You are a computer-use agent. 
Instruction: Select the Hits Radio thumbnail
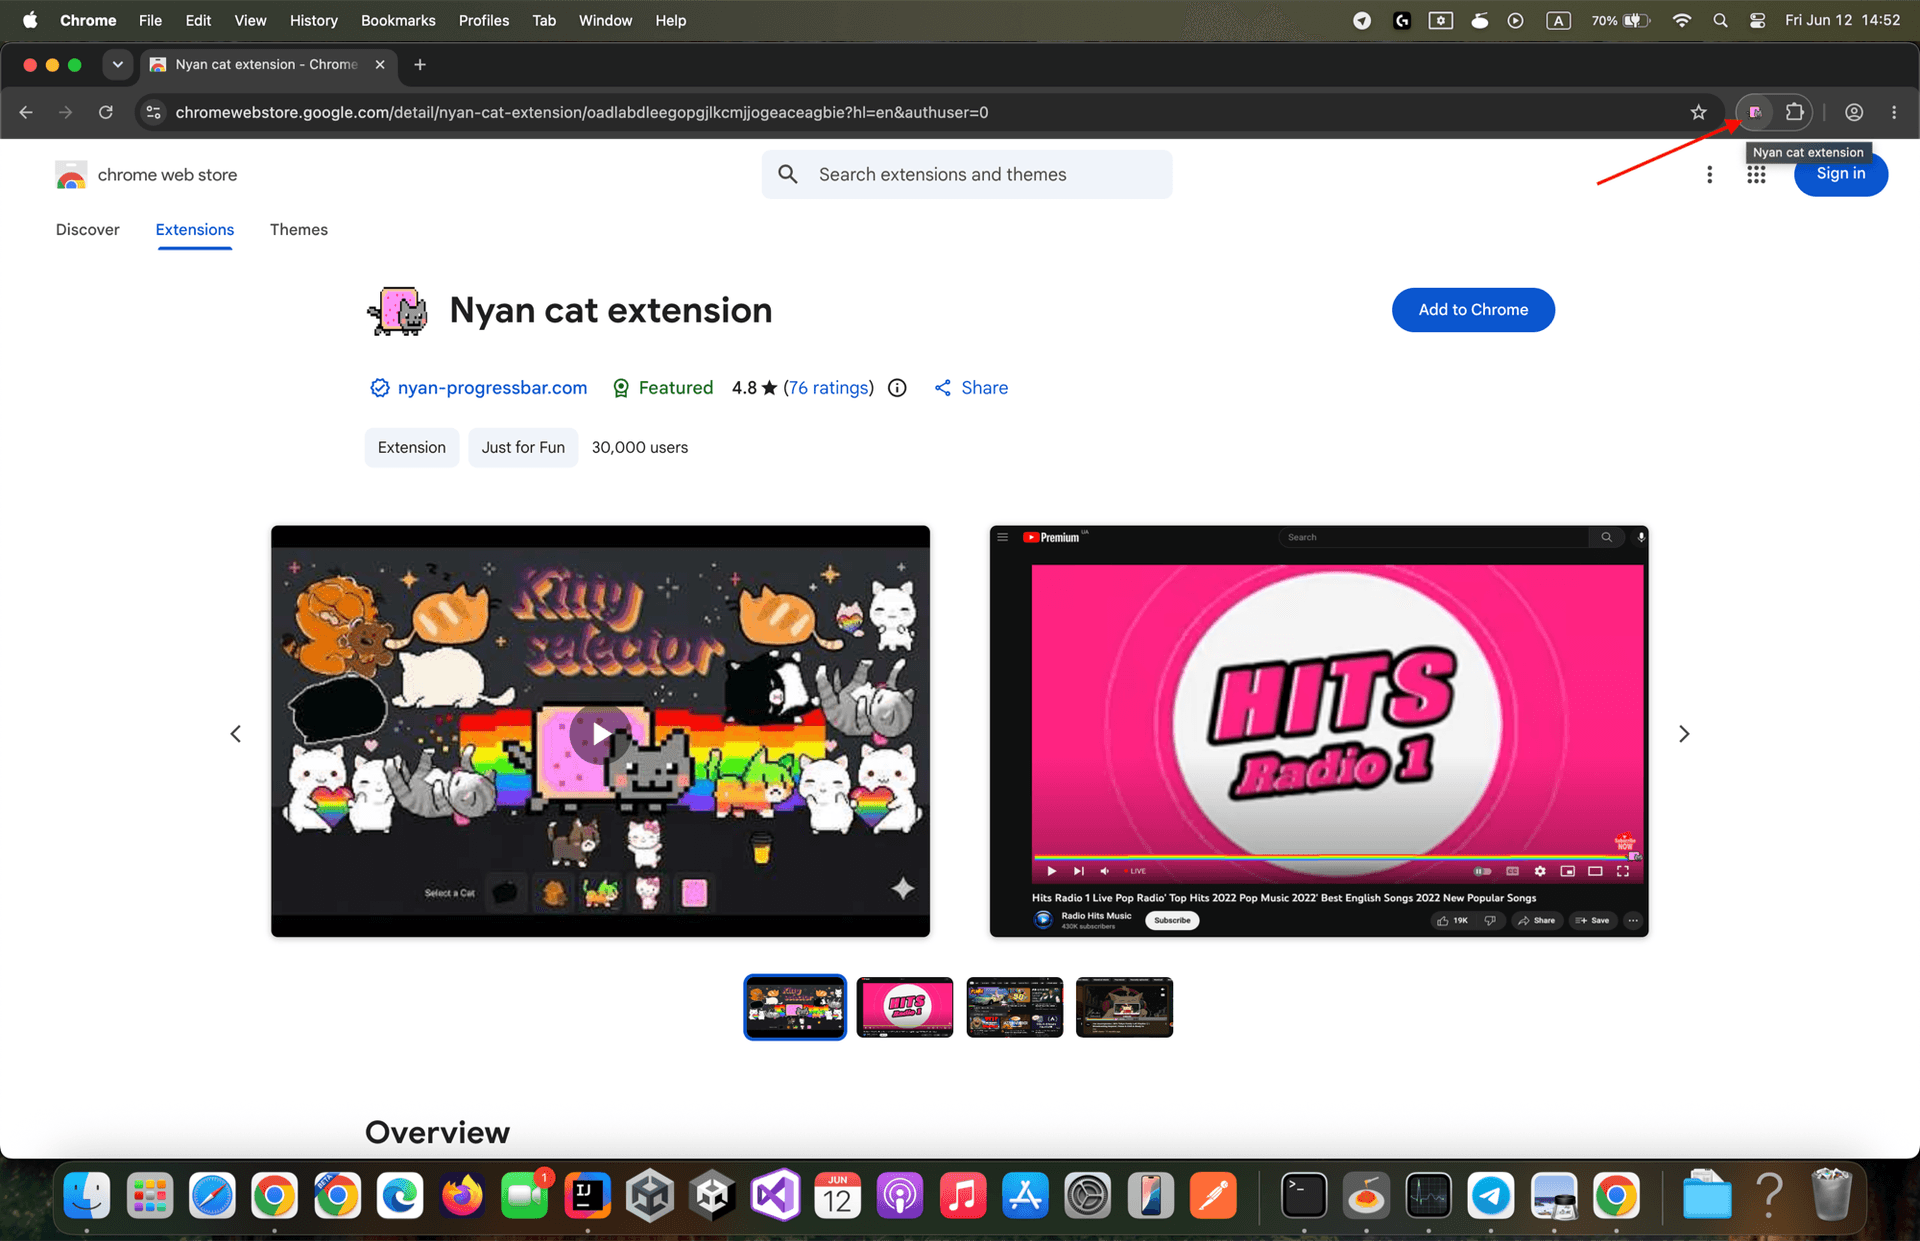click(x=905, y=1007)
